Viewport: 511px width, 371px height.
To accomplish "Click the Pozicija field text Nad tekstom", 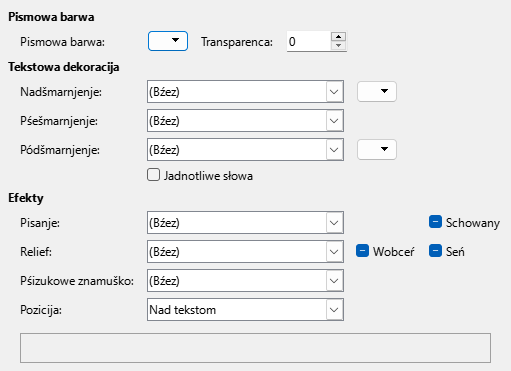I will click(x=183, y=310).
